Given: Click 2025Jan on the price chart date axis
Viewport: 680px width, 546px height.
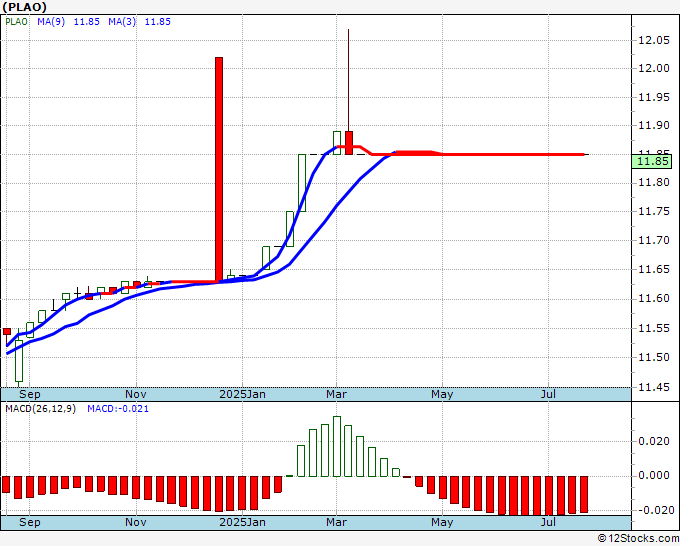Looking at the screenshot, I should tap(242, 394).
